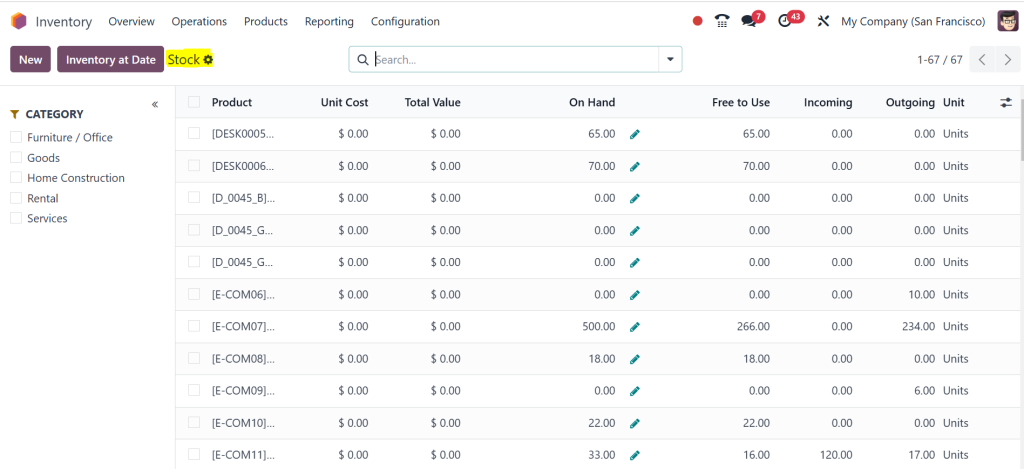
Task: Select the E-COM07 row checkbox
Action: [194, 326]
